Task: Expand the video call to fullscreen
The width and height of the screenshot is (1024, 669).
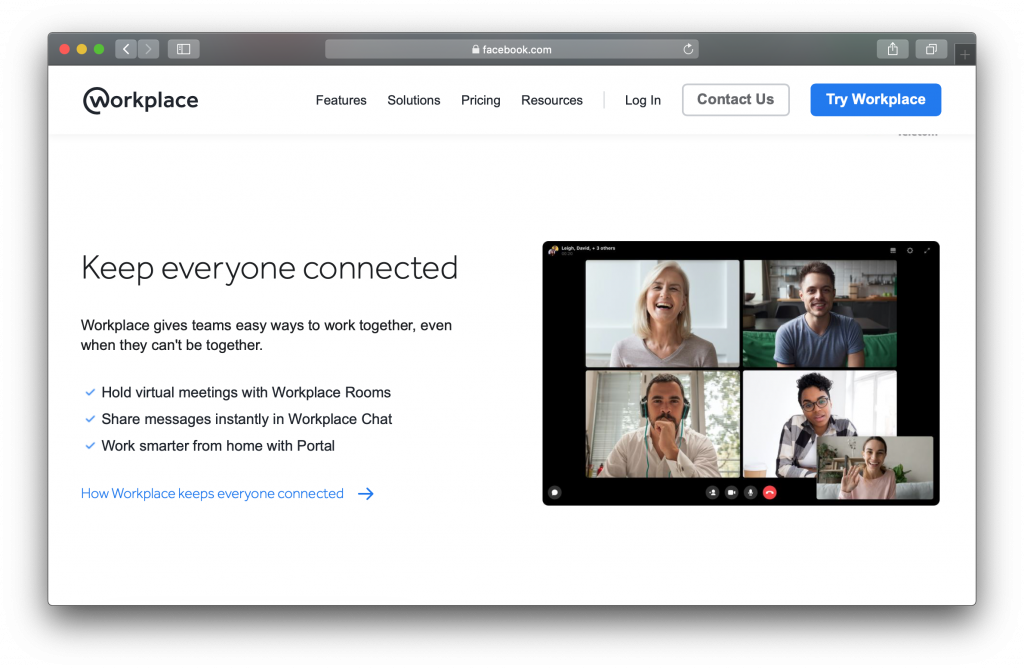Action: [x=927, y=250]
